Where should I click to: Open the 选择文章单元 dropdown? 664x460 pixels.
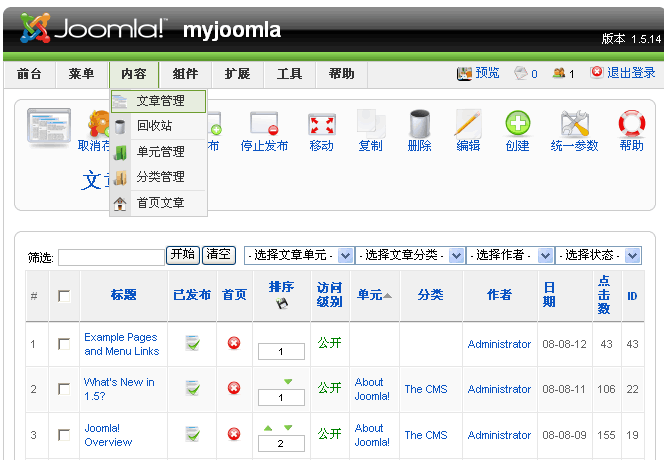pos(299,255)
